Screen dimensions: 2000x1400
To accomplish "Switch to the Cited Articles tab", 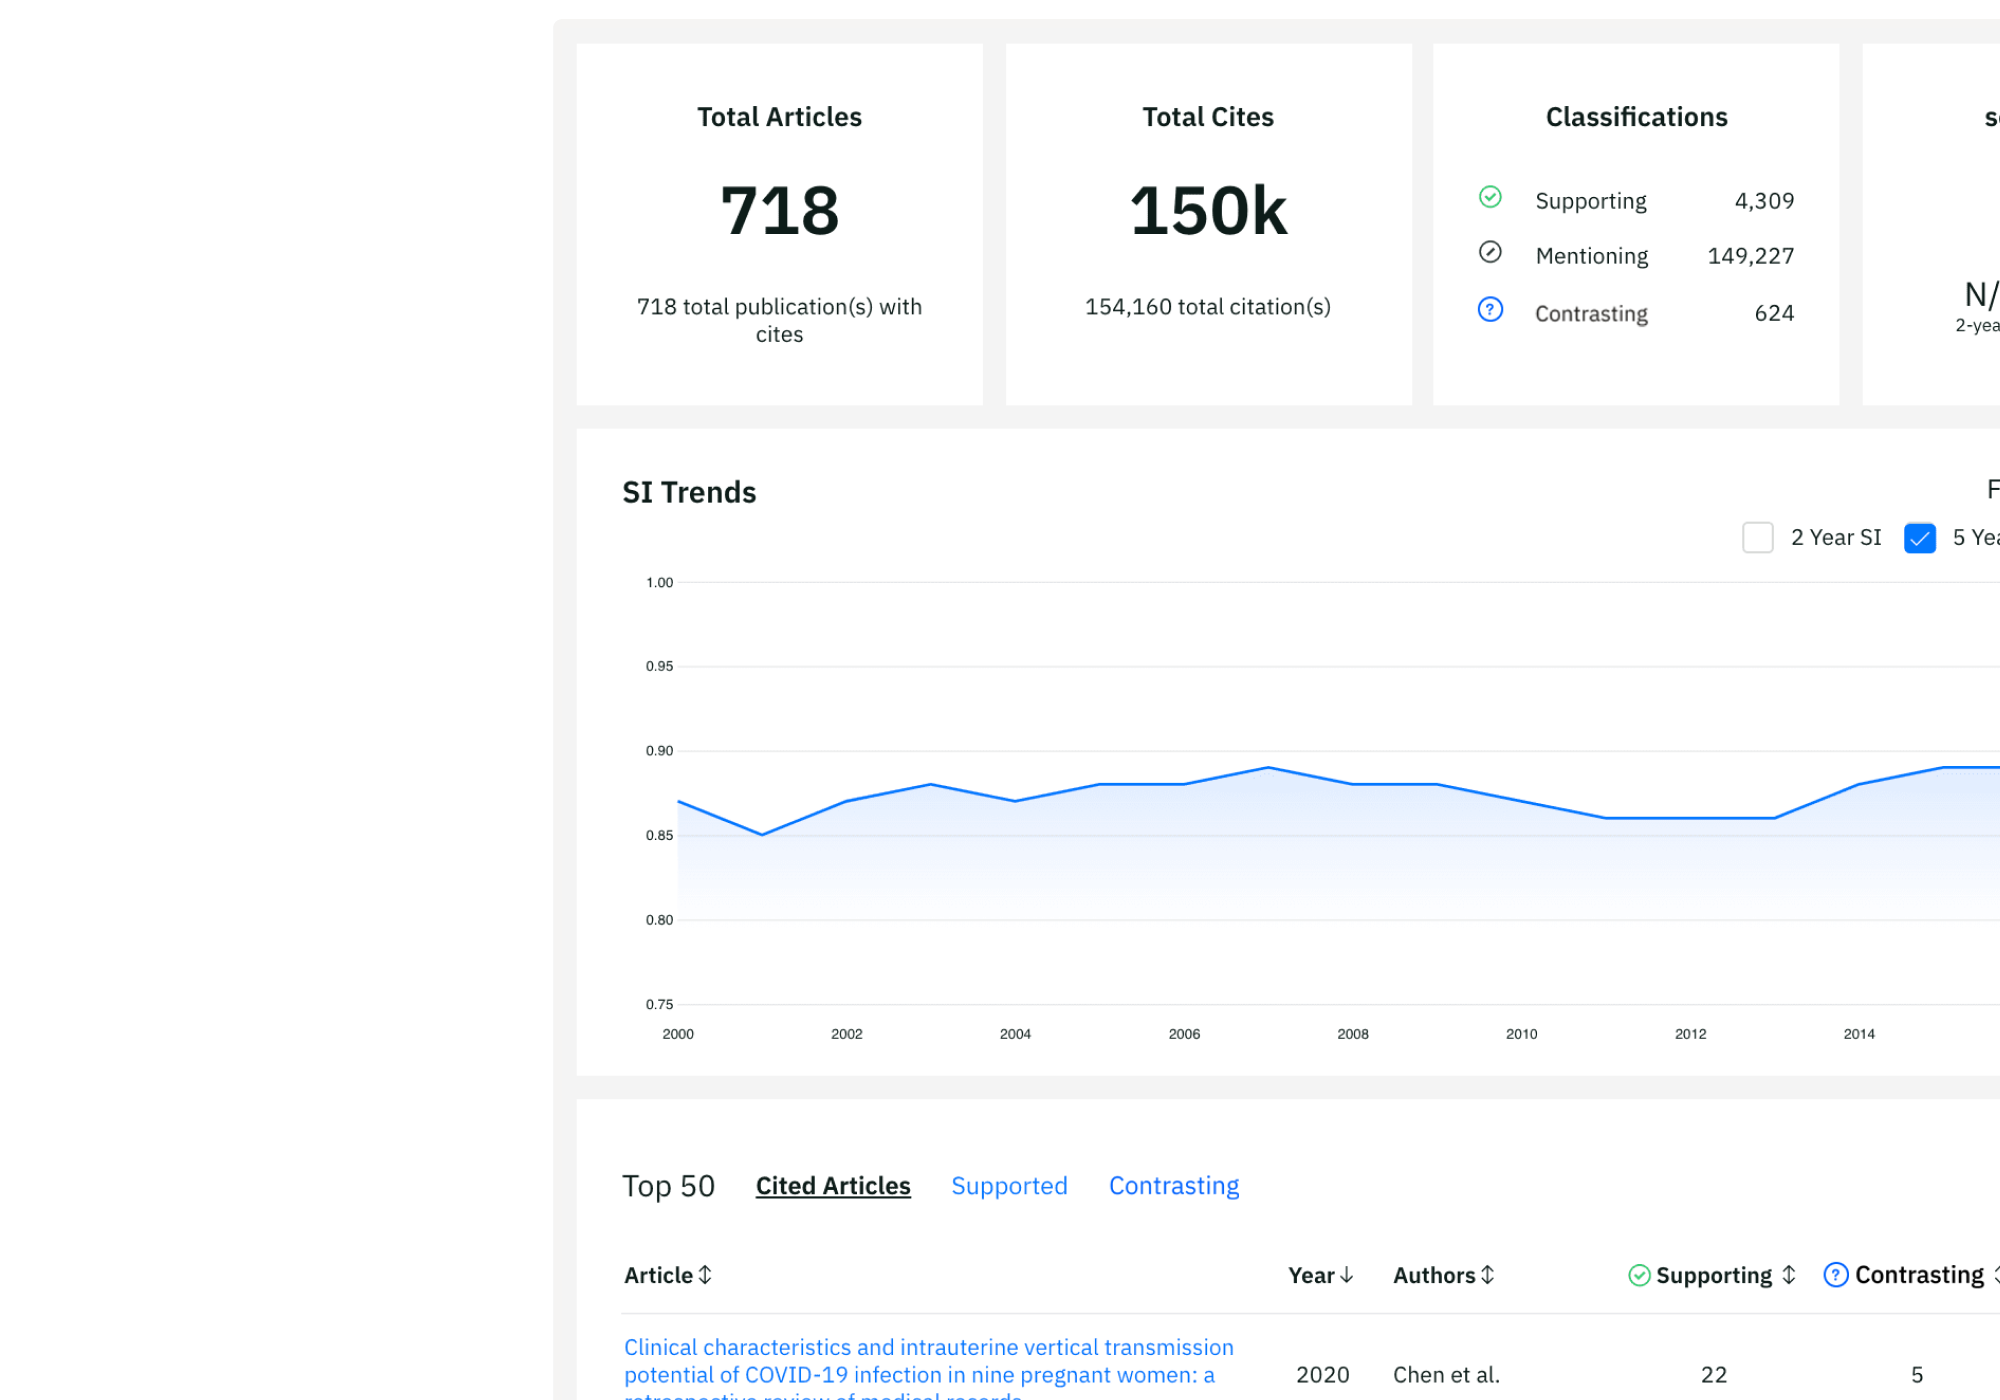I will click(x=833, y=1186).
